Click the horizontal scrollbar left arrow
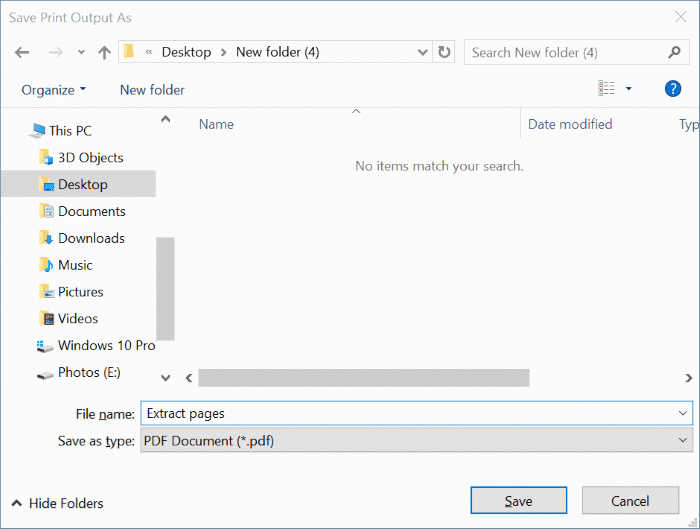Image resolution: width=700 pixels, height=529 pixels. [x=189, y=378]
